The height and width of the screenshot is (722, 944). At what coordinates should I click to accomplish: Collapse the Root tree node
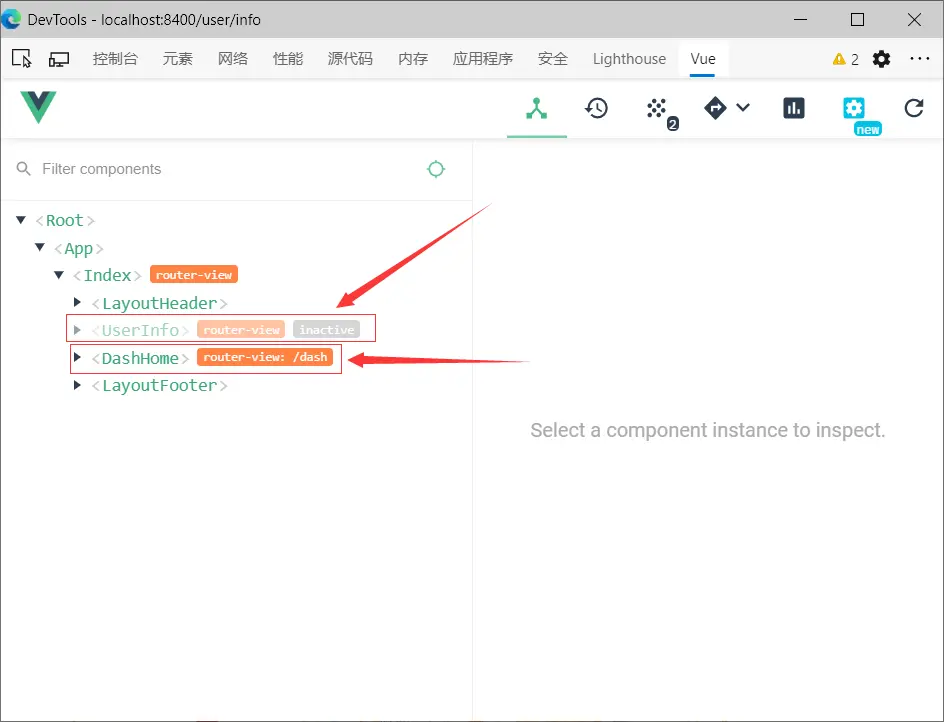click(x=21, y=220)
